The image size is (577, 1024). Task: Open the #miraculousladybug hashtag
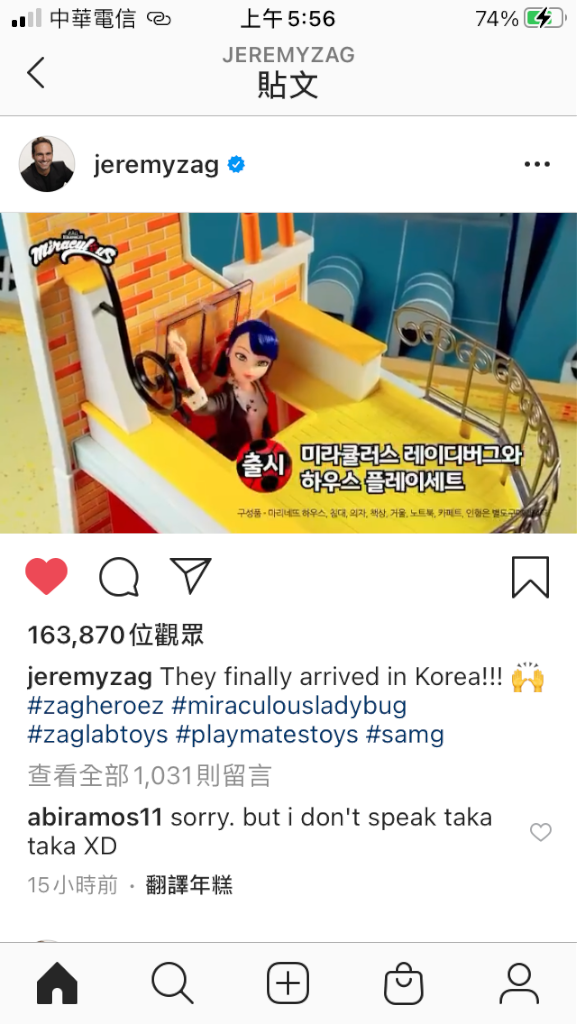289,705
